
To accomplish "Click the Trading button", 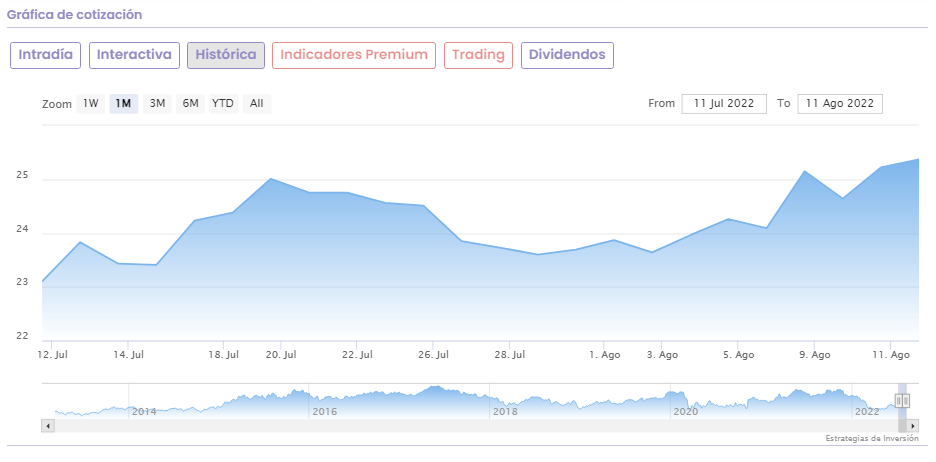I will click(x=478, y=55).
